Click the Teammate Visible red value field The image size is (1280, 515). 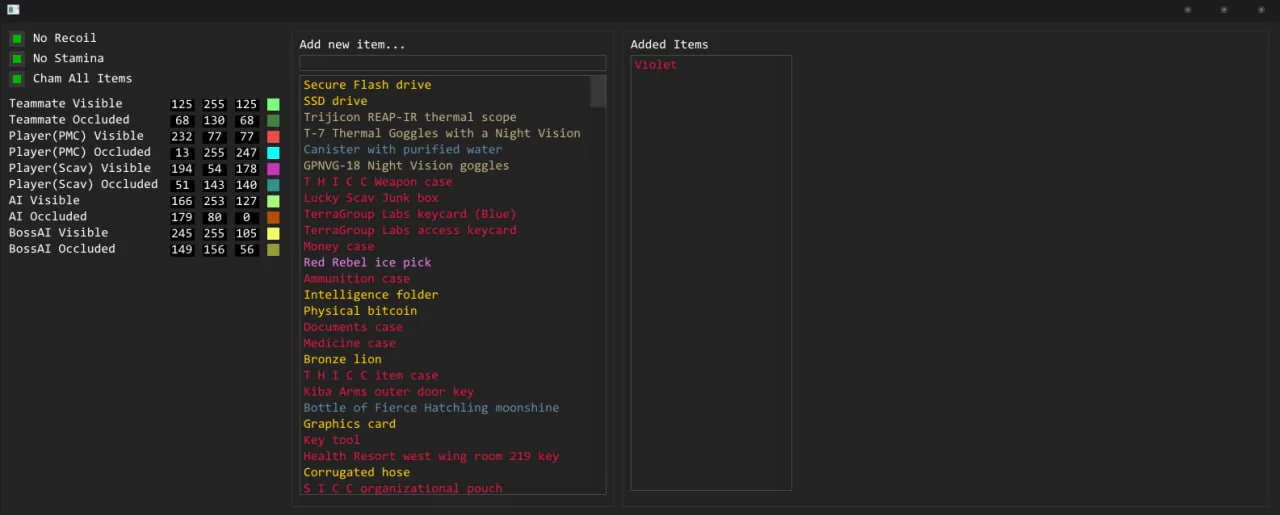click(x=182, y=104)
